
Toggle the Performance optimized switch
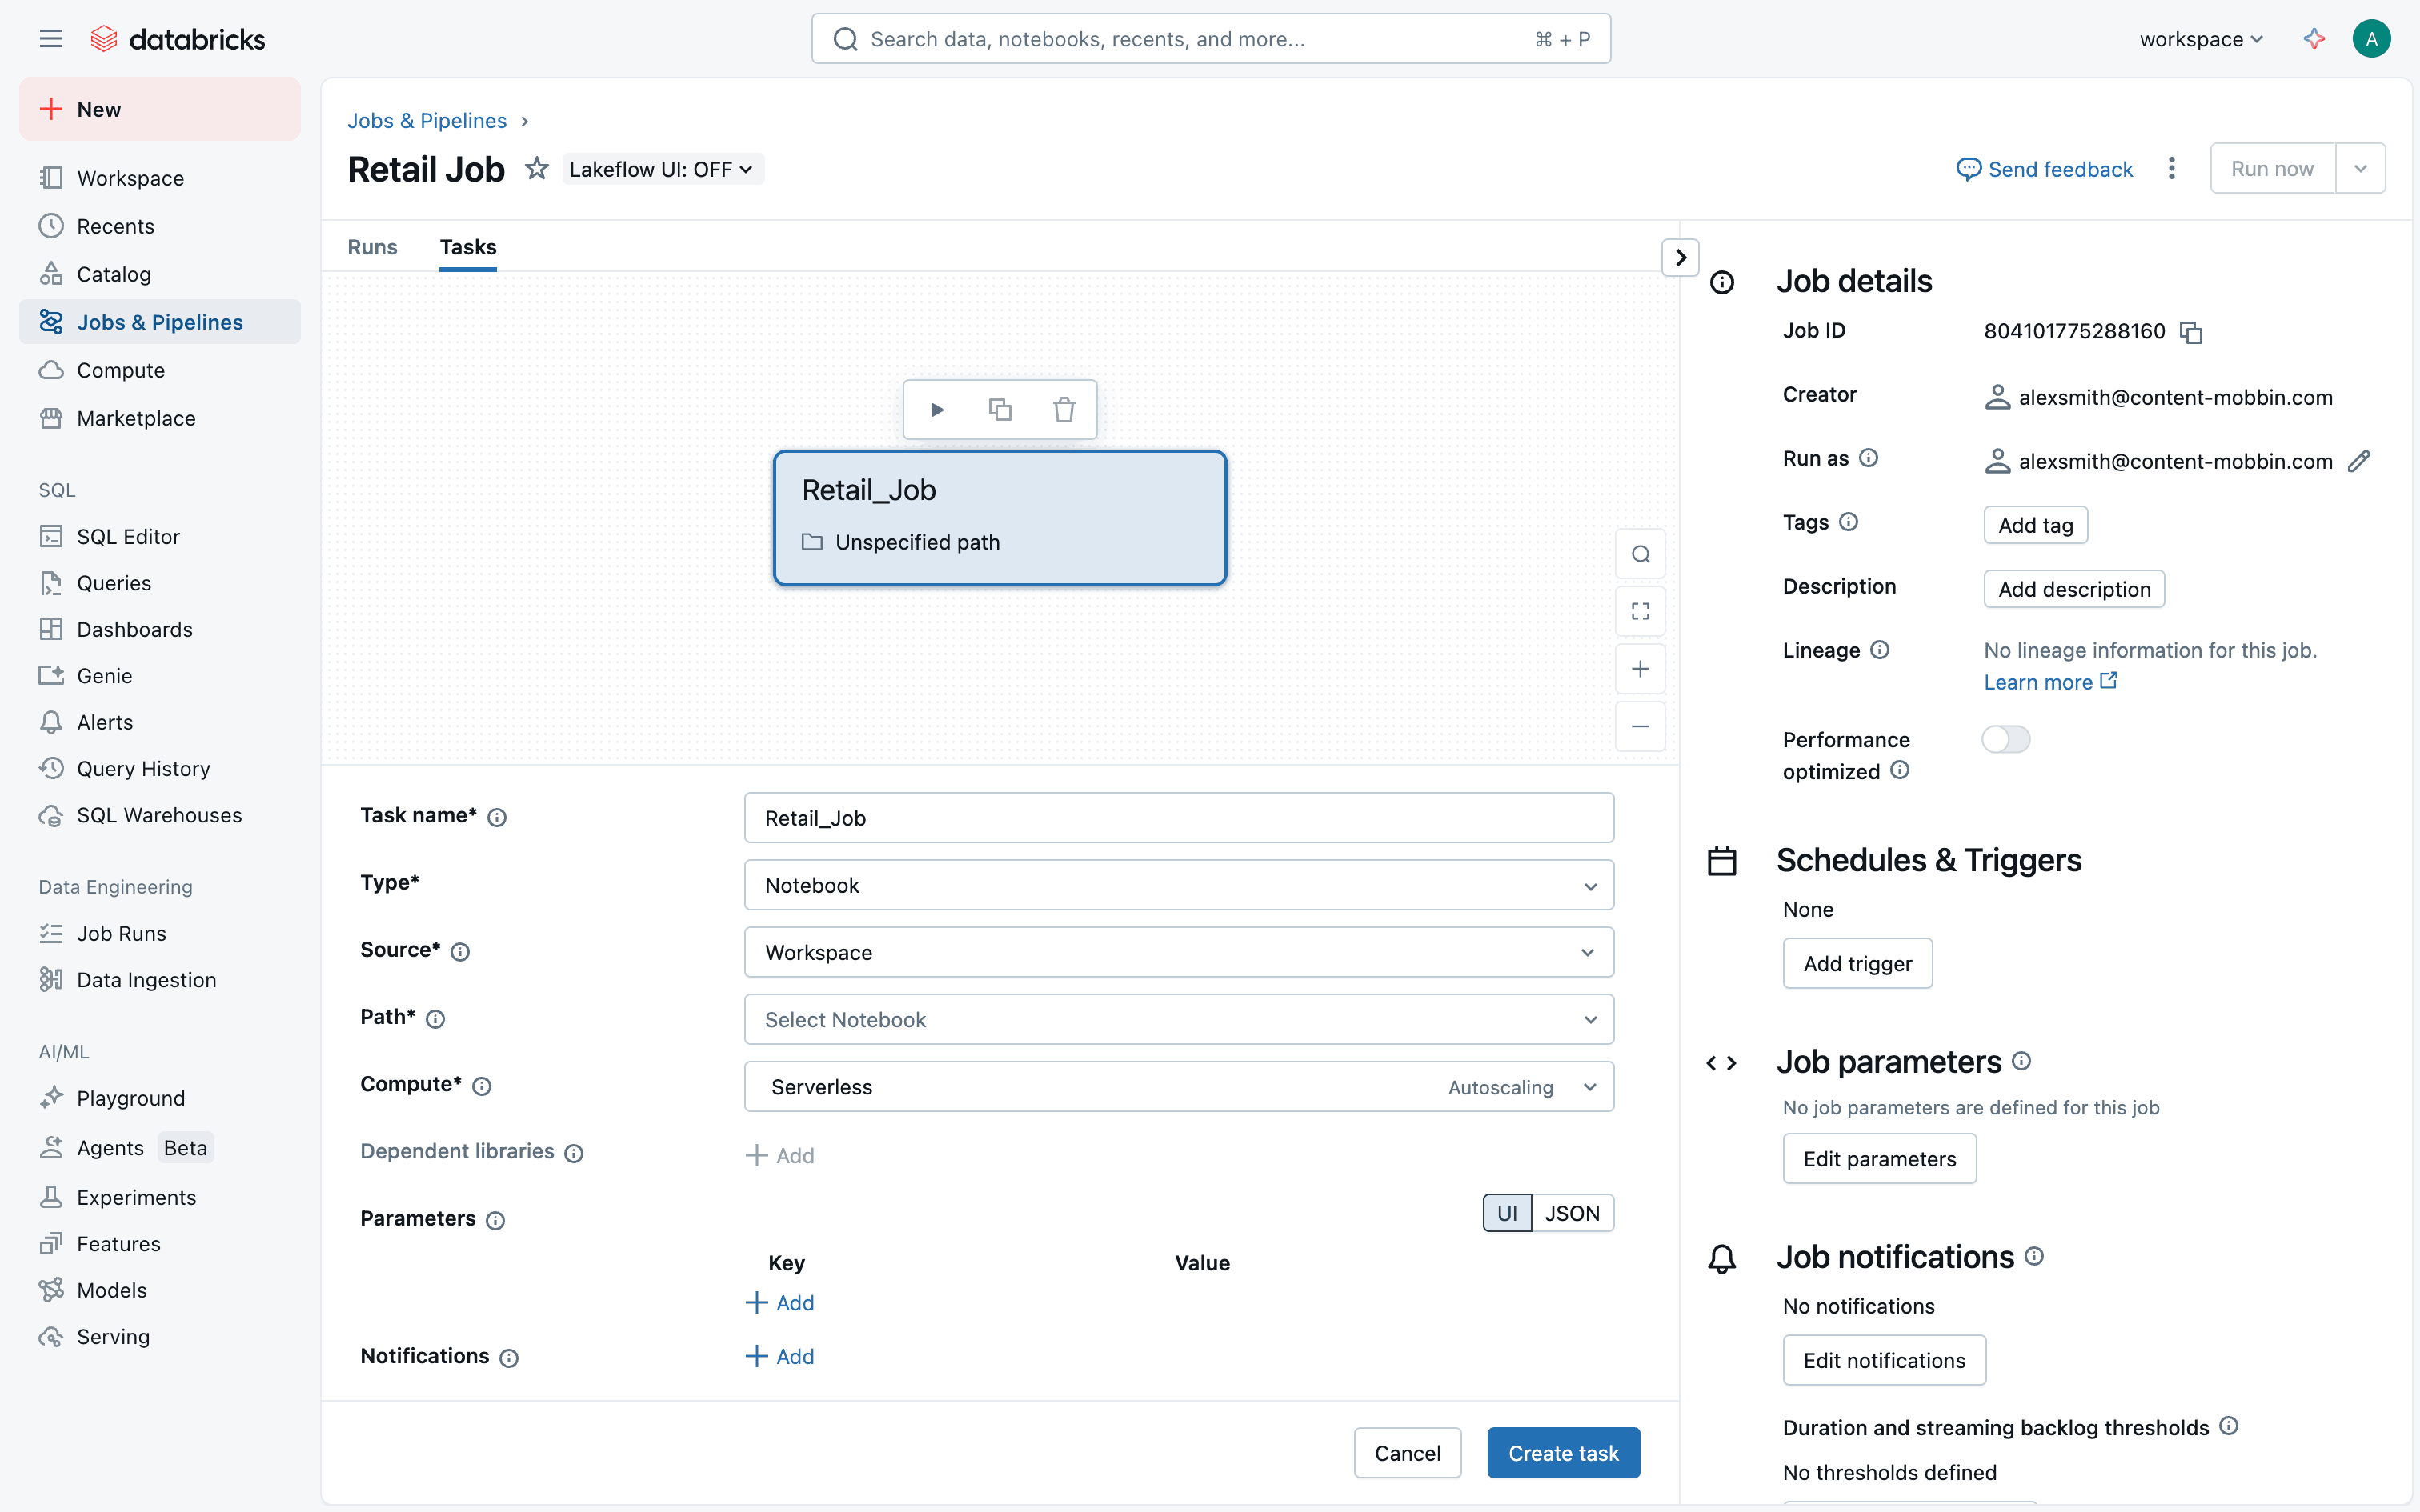[x=2005, y=739]
